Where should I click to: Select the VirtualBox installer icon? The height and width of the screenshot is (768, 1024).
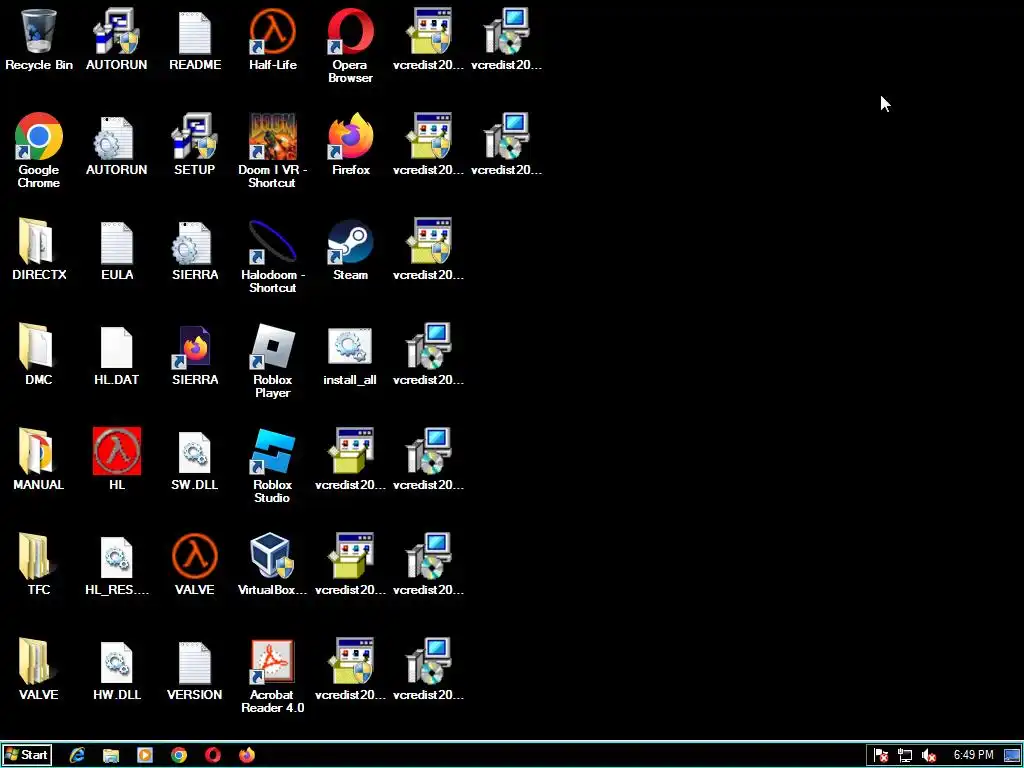click(272, 564)
